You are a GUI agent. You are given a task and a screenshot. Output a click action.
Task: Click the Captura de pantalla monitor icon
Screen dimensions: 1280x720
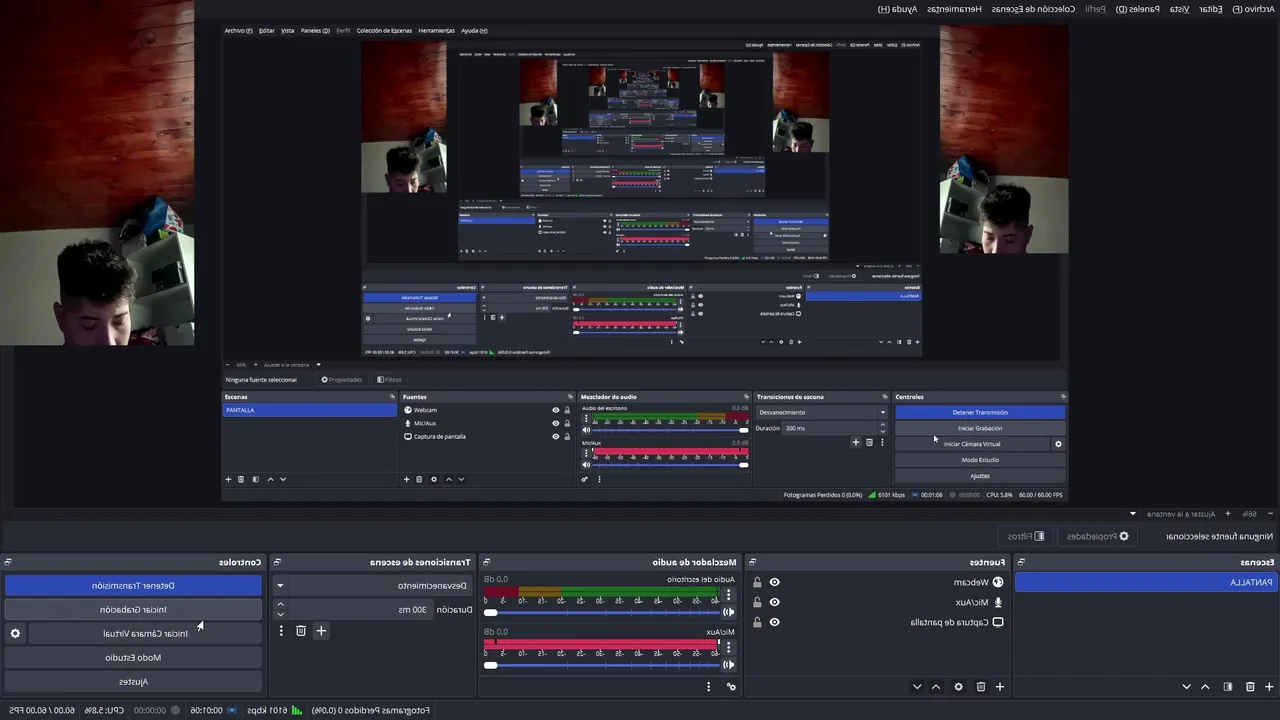[x=997, y=622]
